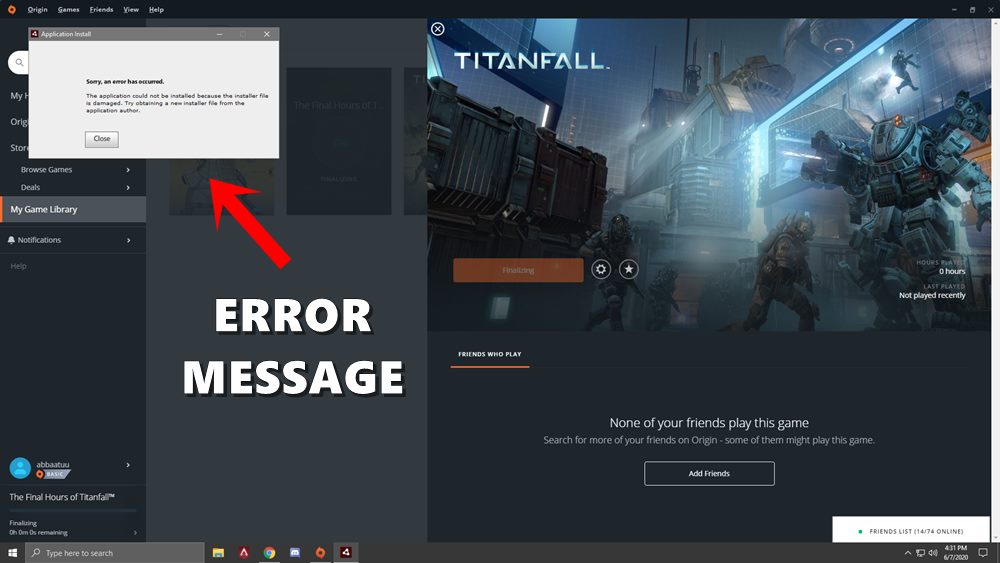Show hidden system tray icons
The width and height of the screenshot is (1000, 563).
908,553
